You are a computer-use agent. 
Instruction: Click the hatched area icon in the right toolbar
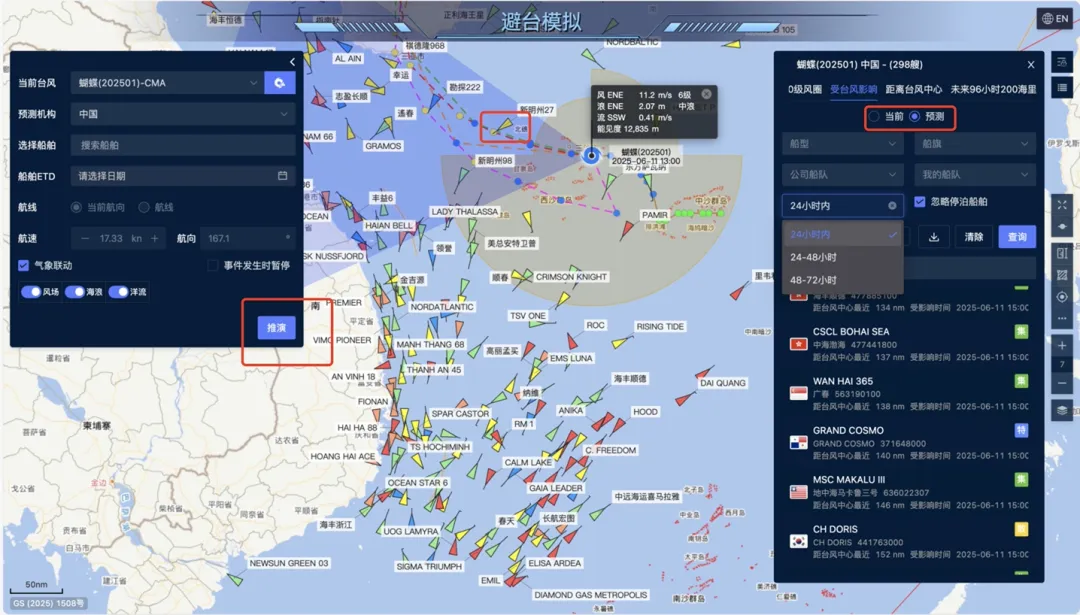(x=1061, y=275)
